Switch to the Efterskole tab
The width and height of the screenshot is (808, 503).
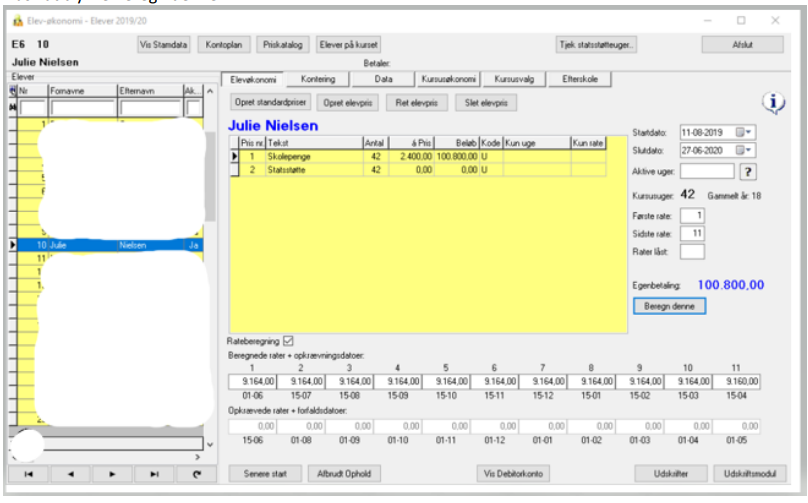point(580,79)
